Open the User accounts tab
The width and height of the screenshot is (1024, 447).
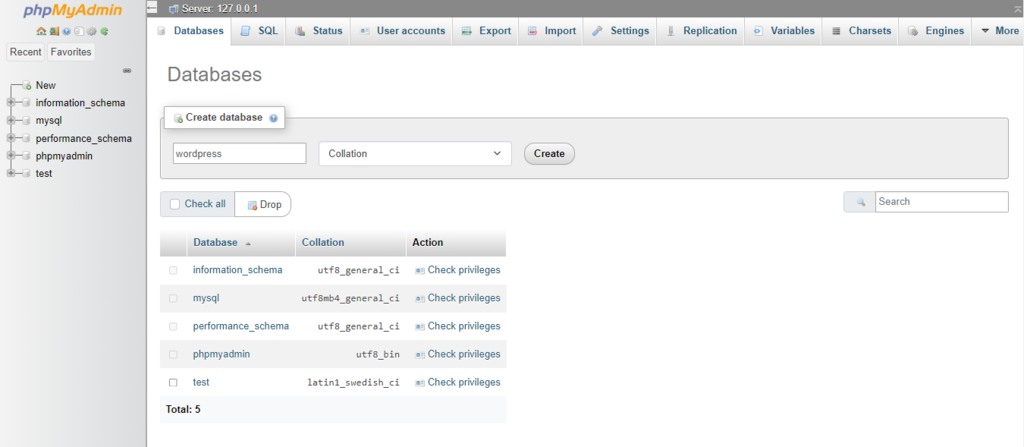pos(401,31)
